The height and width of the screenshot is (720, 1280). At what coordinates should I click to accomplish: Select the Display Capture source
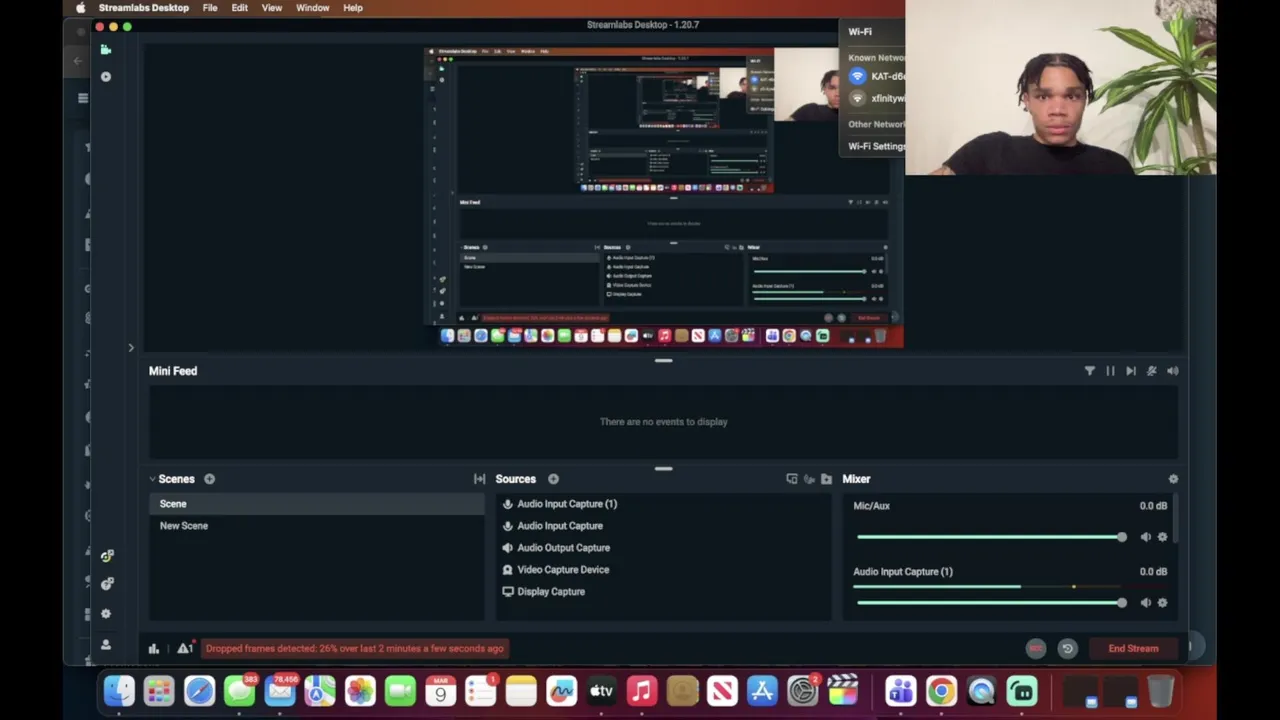(x=663, y=592)
